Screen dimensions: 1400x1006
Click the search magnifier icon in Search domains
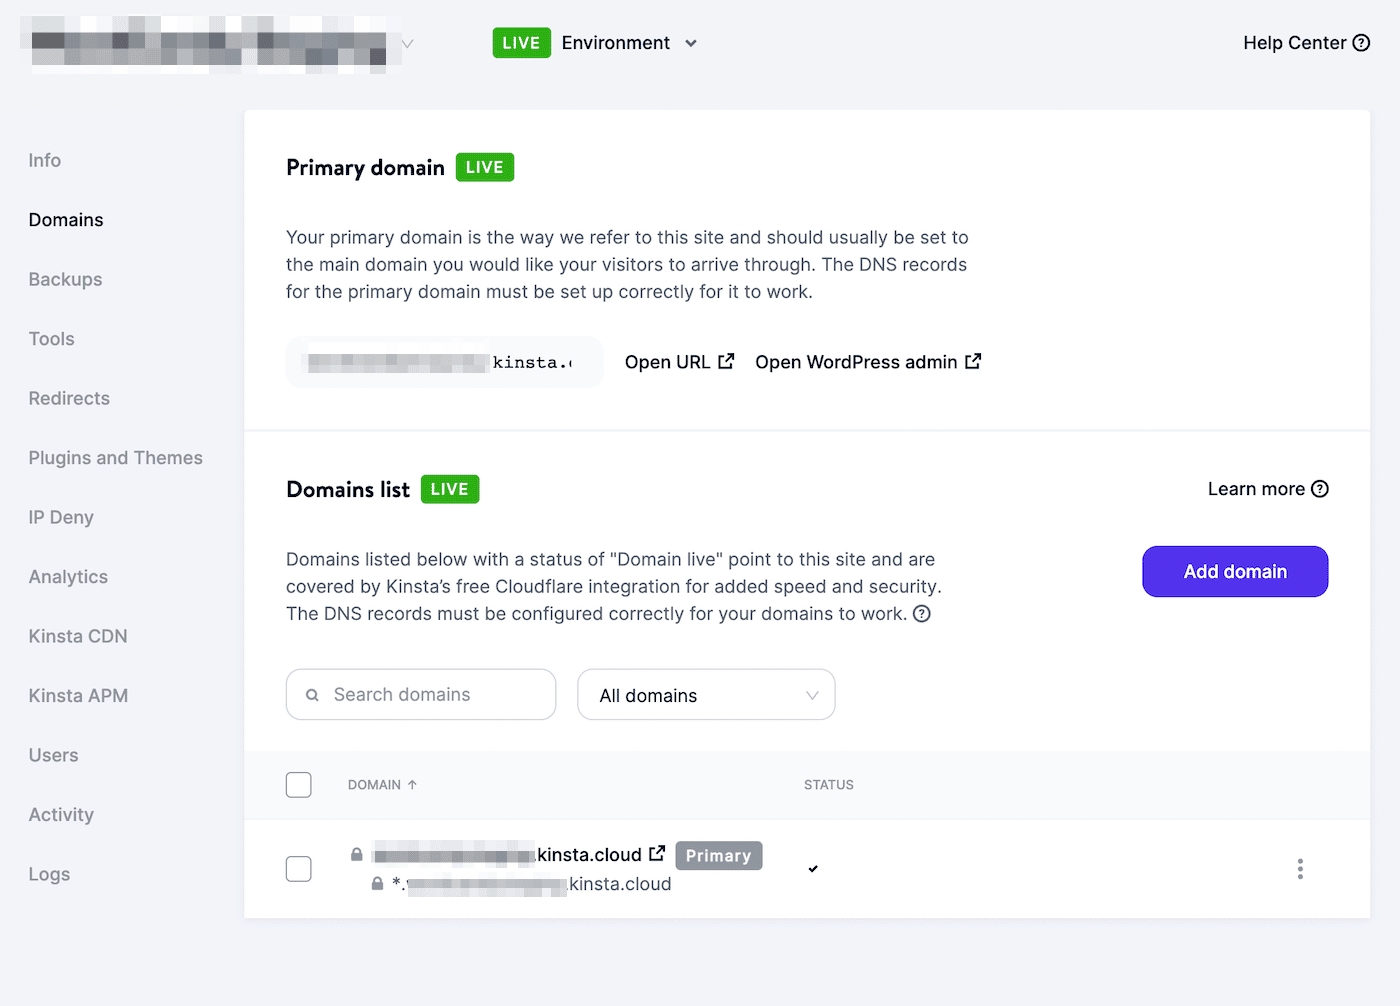pyautogui.click(x=312, y=694)
